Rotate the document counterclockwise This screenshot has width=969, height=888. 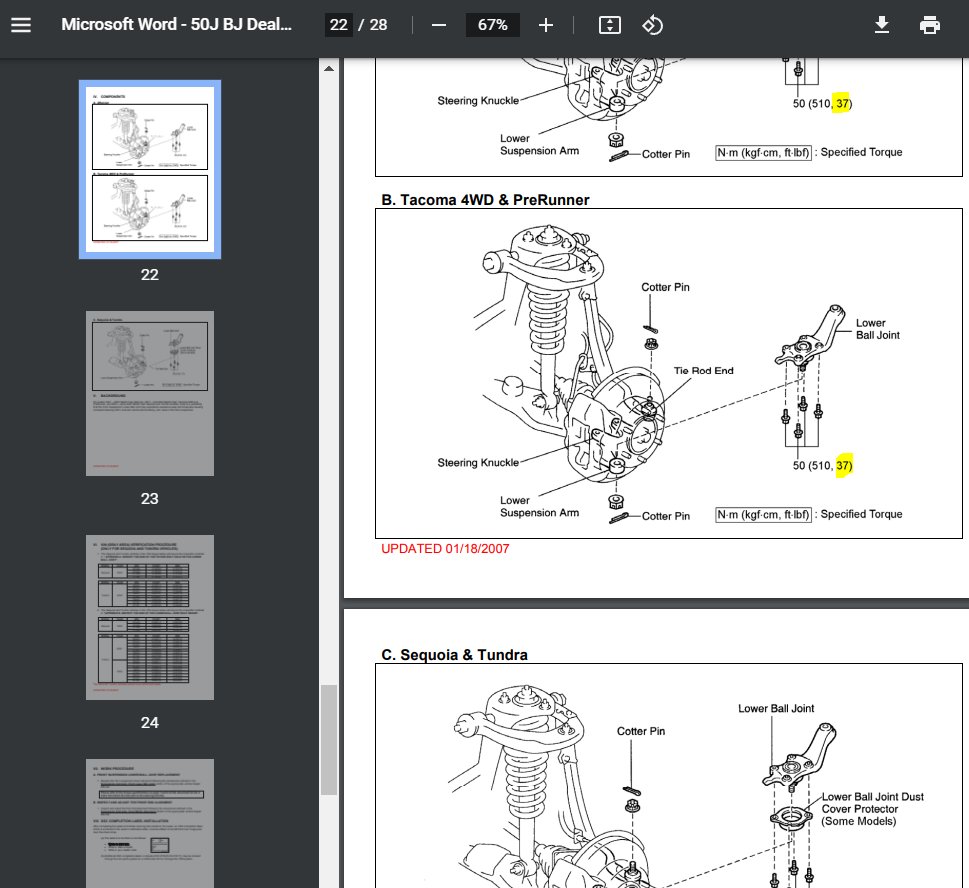(x=652, y=25)
